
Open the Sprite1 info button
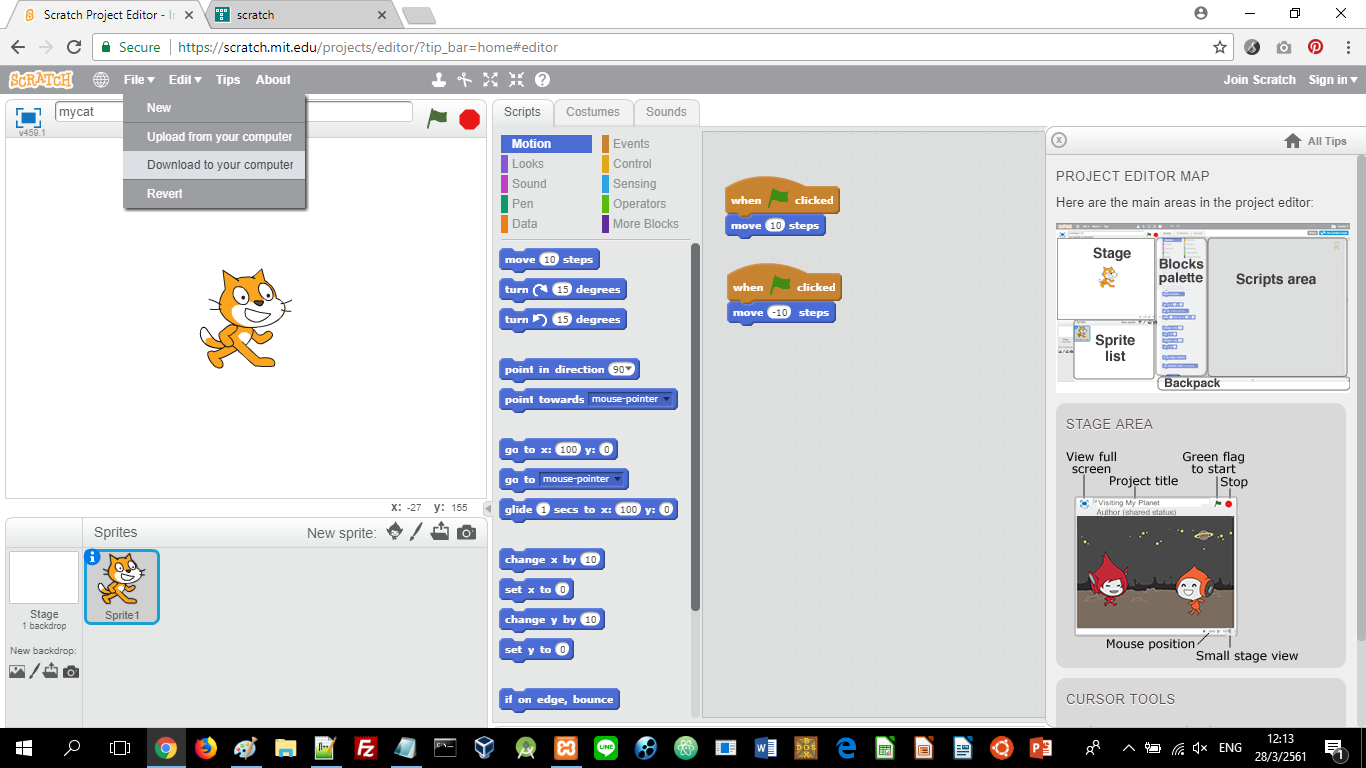click(93, 558)
